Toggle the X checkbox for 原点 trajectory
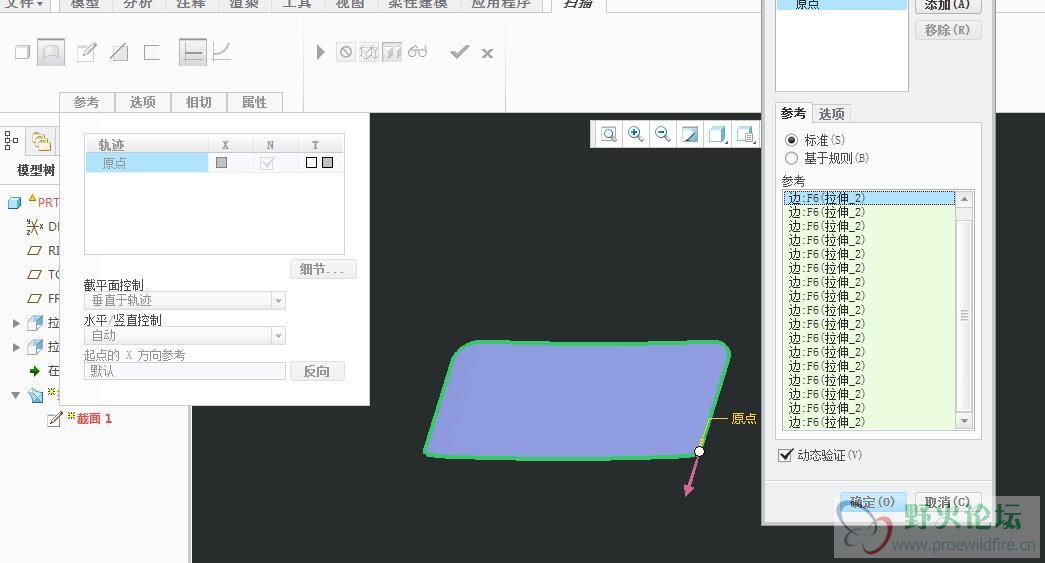This screenshot has height=563, width=1045. (221, 163)
